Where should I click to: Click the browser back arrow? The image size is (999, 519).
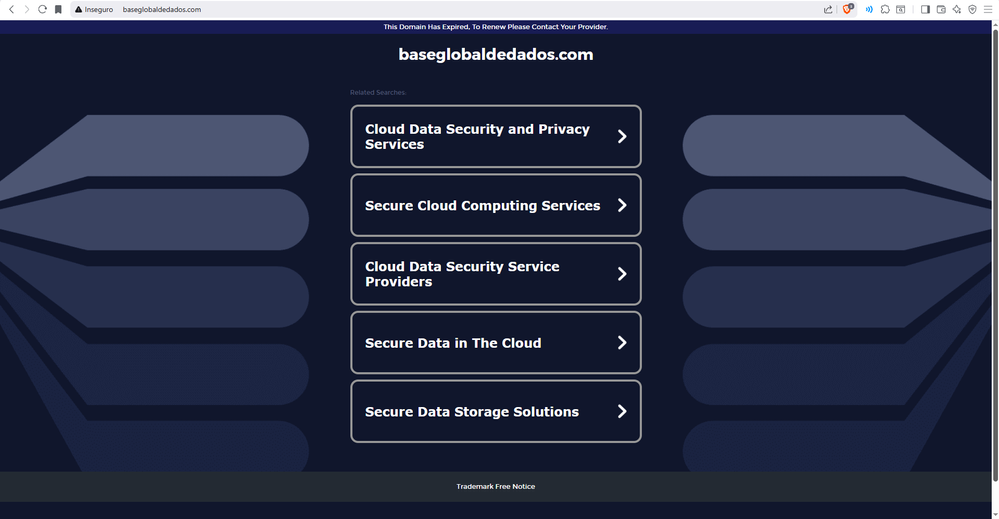tap(11, 9)
